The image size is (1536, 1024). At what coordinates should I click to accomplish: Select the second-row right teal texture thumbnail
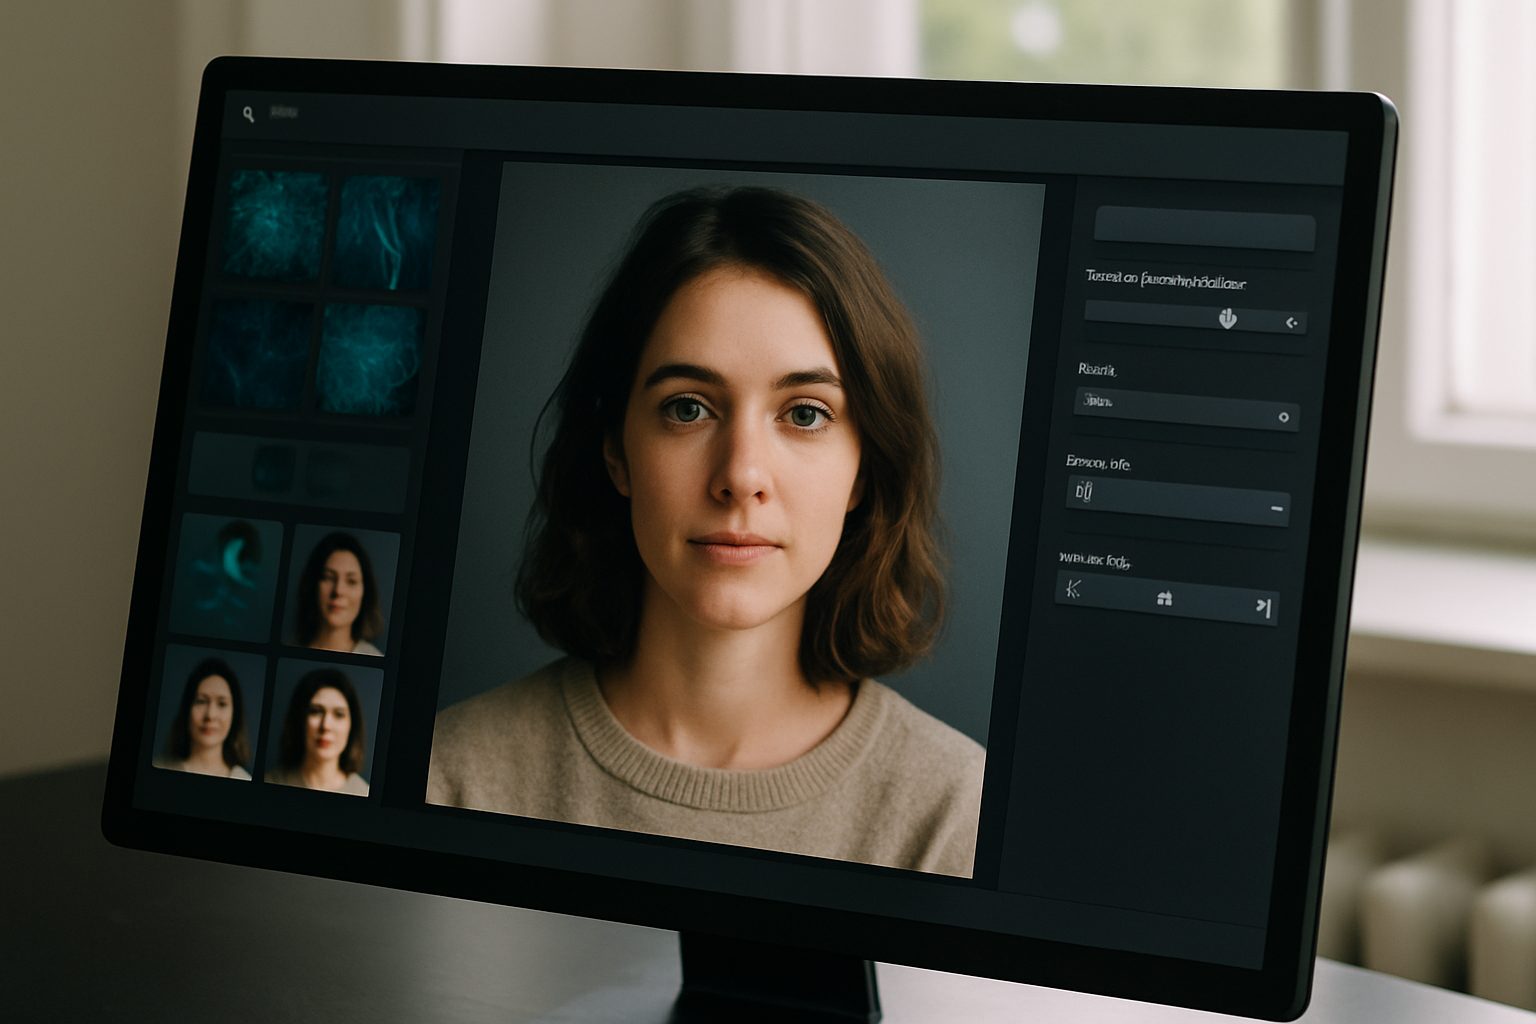pos(369,361)
